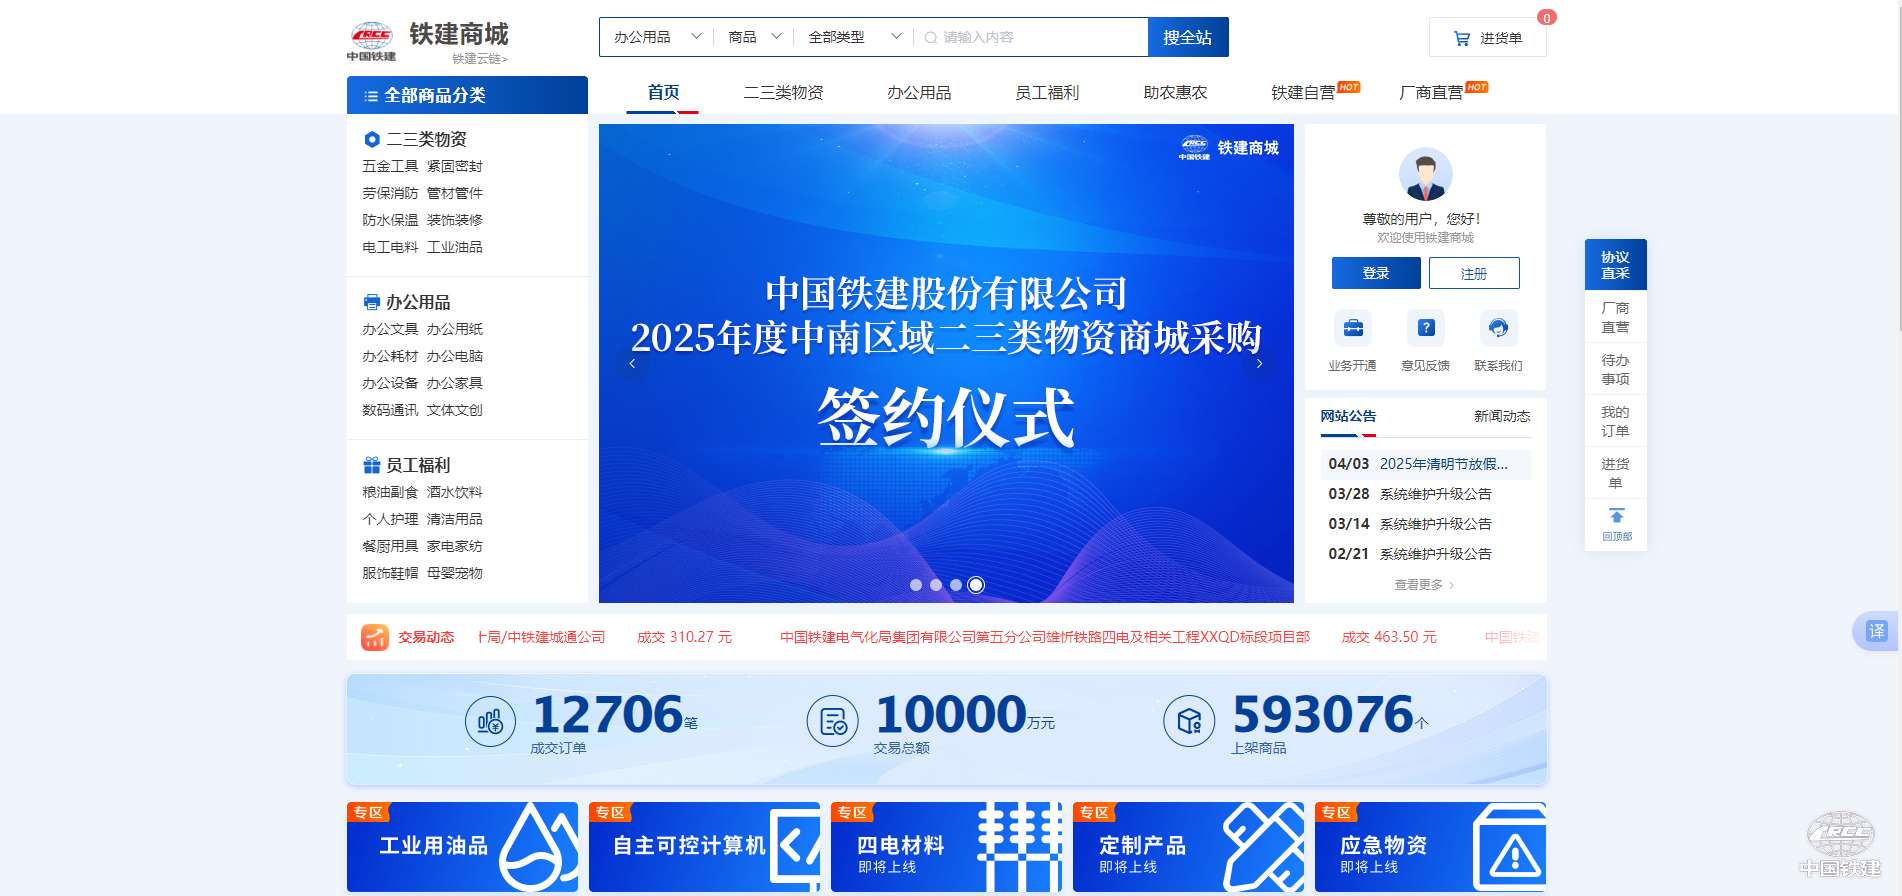Click the 铁建商城 CRCC logo
The width and height of the screenshot is (1902, 896).
[x=372, y=41]
